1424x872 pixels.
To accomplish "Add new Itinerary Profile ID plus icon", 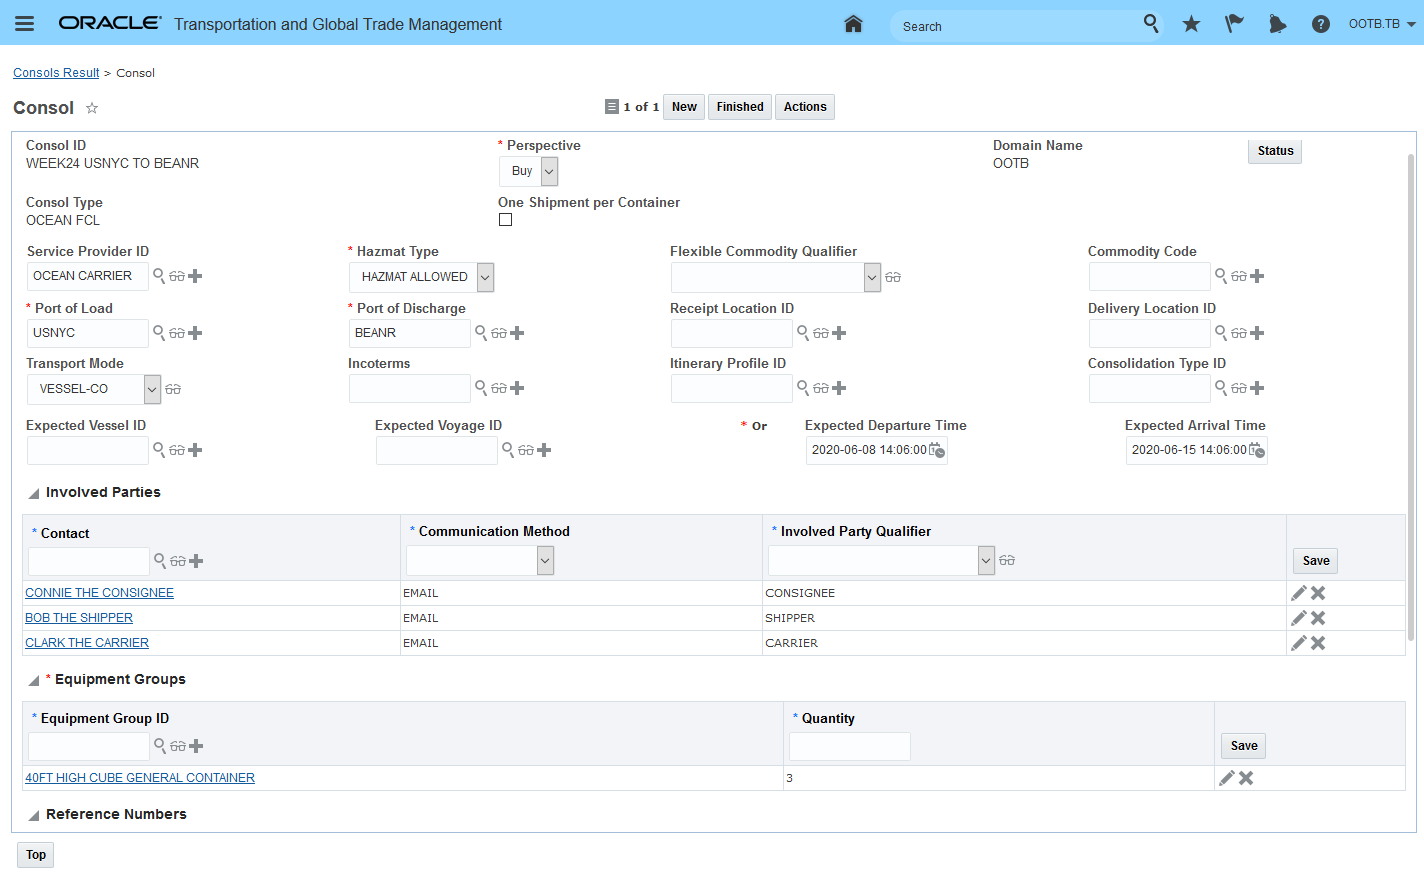I will click(x=839, y=388).
